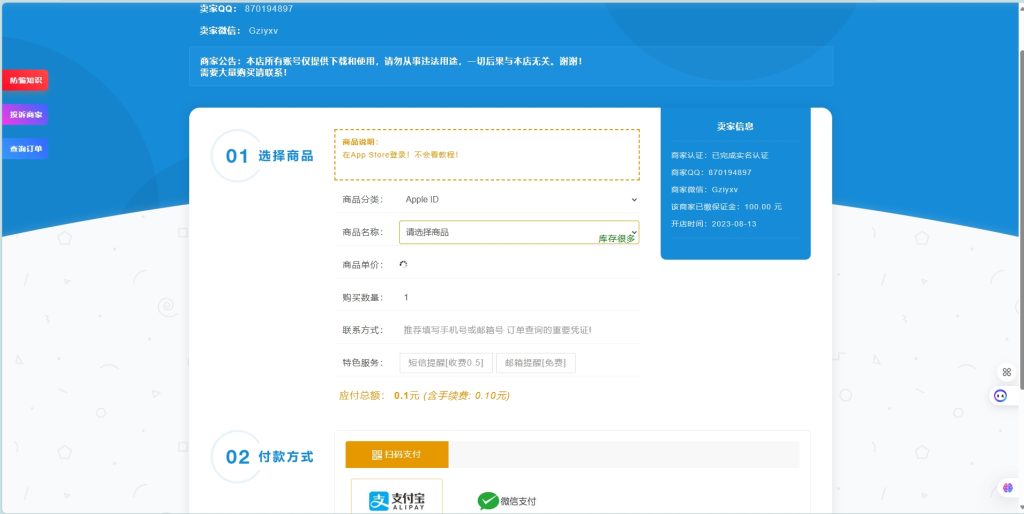Select the 扫码支付 payment tab
The image size is (1024, 514).
pos(397,455)
